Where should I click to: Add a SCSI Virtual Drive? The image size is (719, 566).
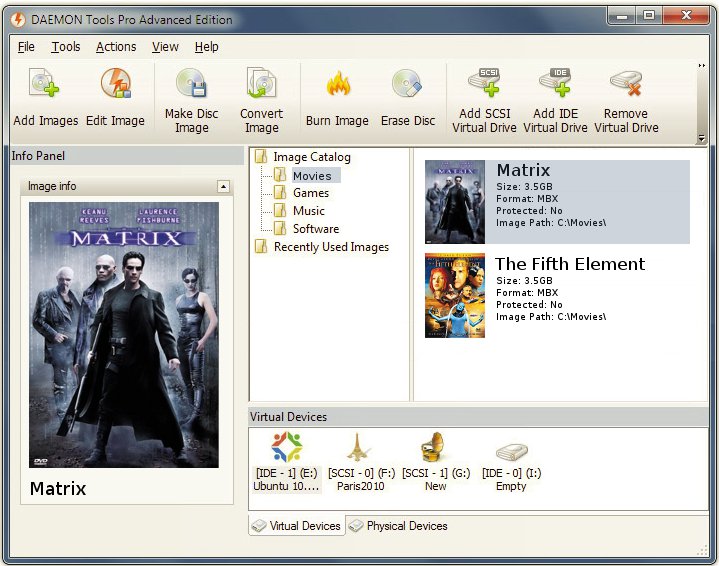coord(484,86)
